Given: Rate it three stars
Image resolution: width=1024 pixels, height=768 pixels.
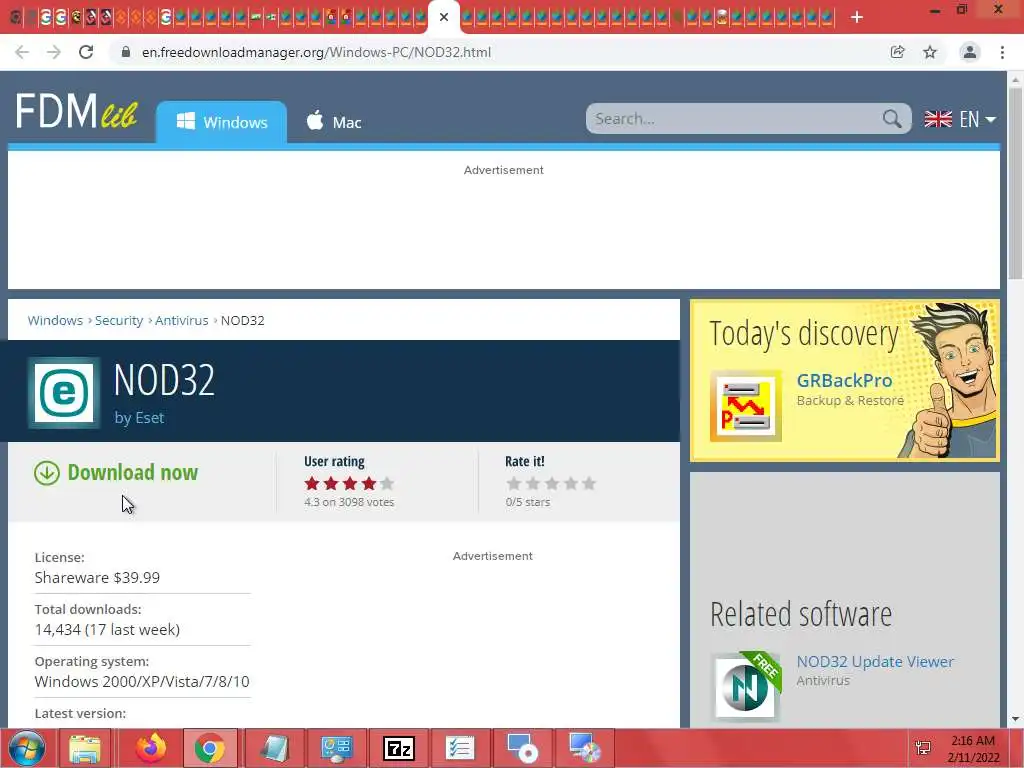Looking at the screenshot, I should [552, 483].
